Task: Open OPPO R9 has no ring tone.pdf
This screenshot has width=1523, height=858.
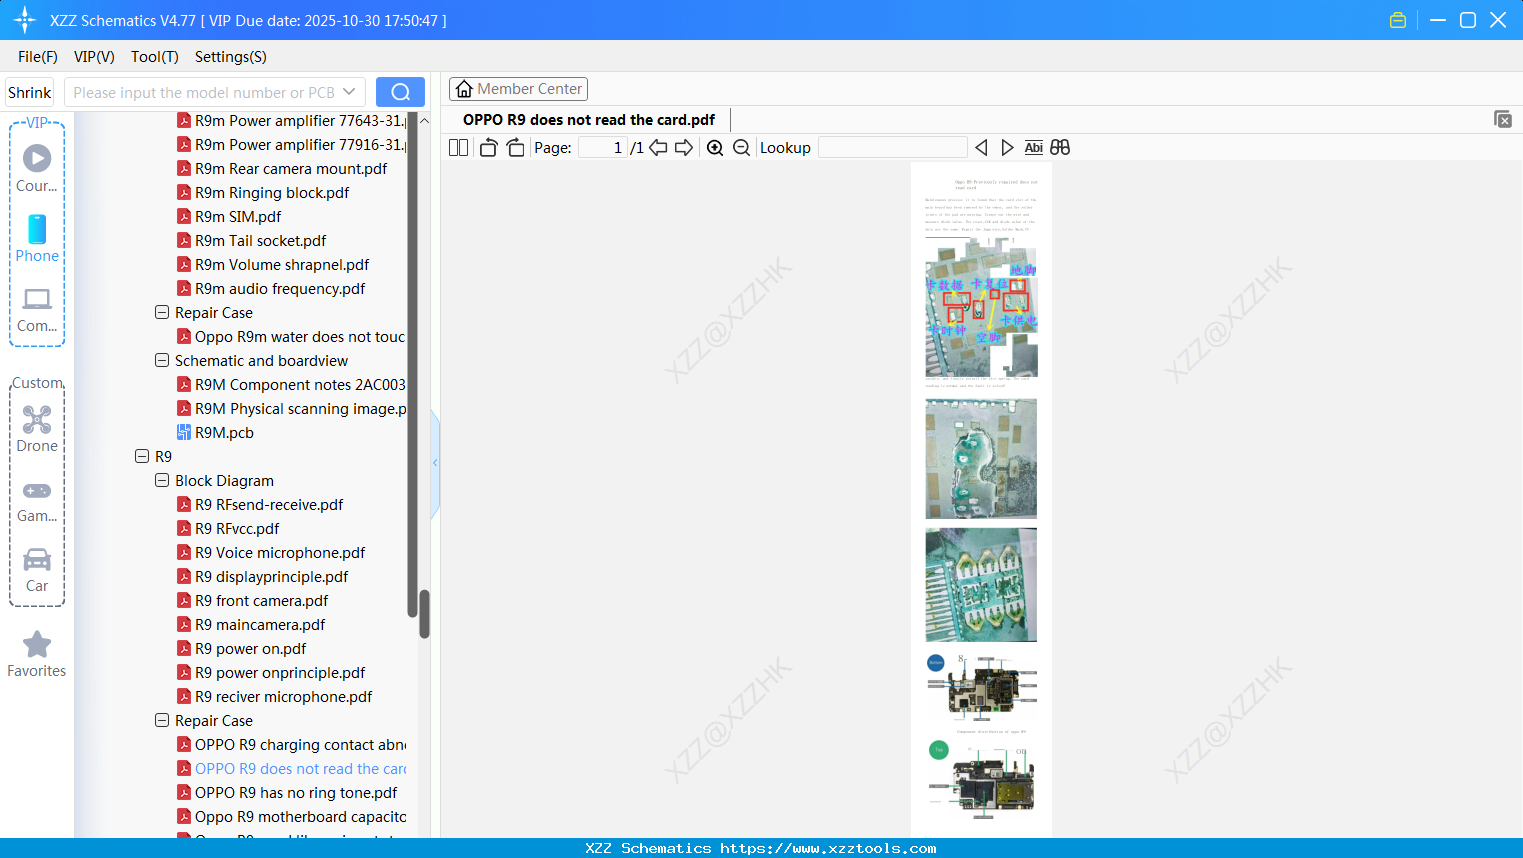Action: click(287, 793)
